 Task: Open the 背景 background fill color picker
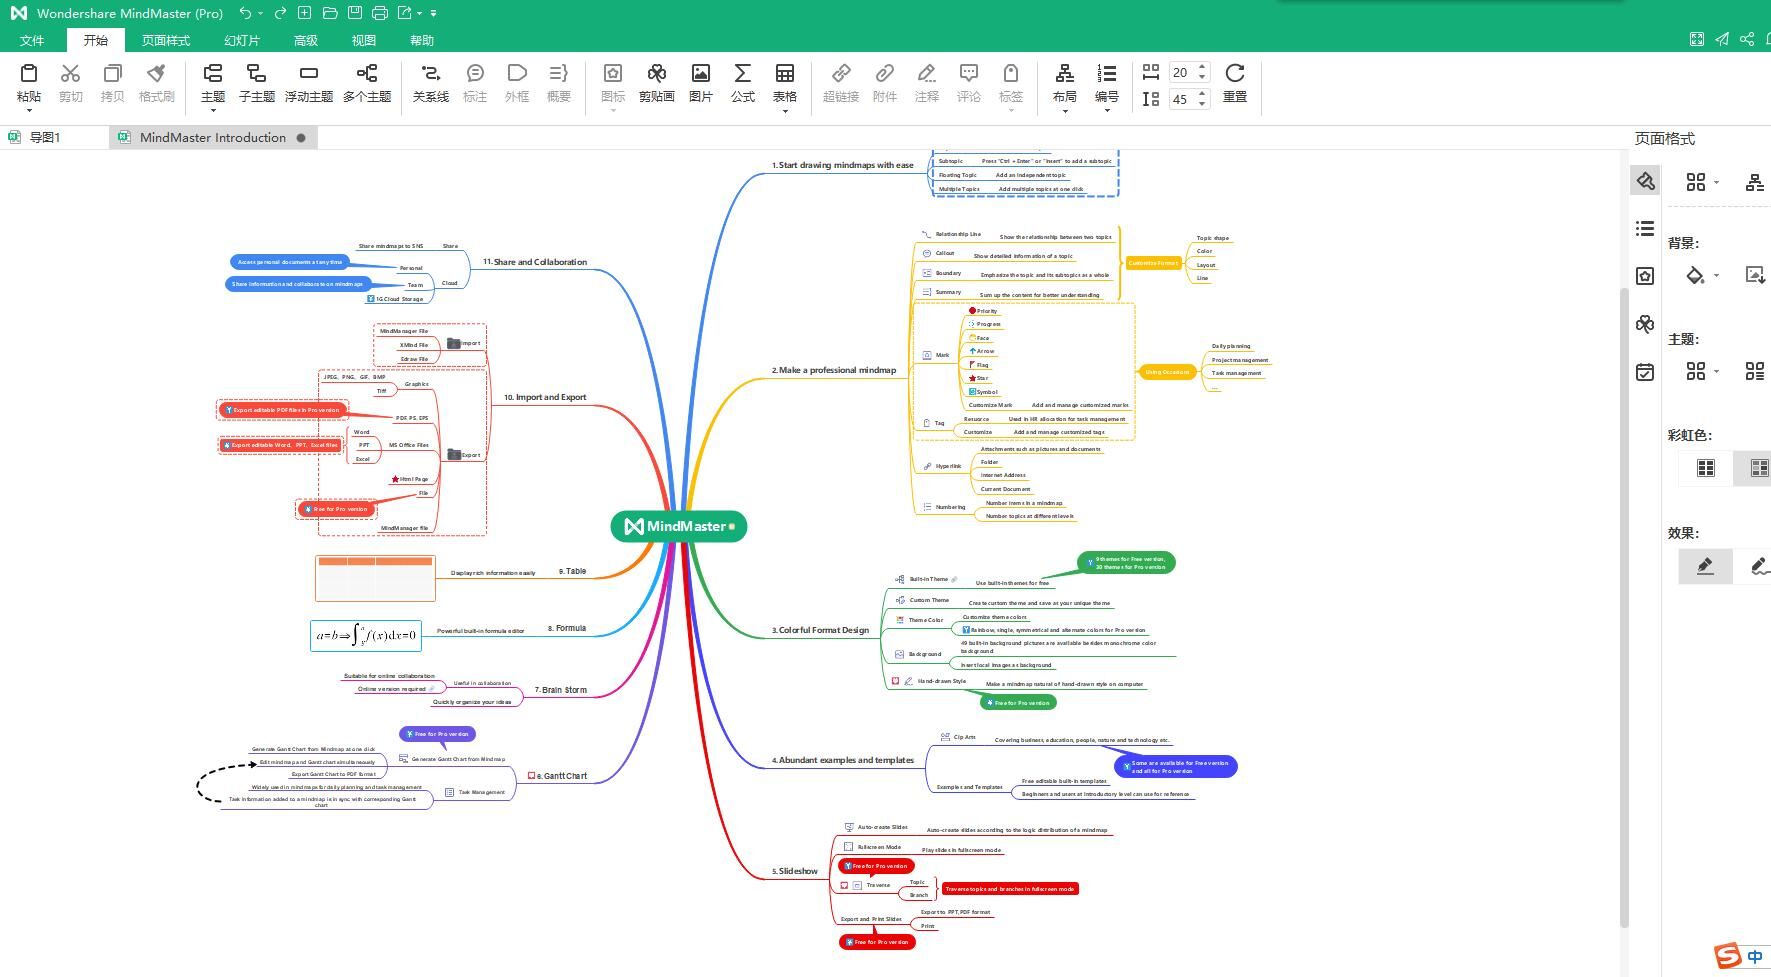[x=1695, y=275]
